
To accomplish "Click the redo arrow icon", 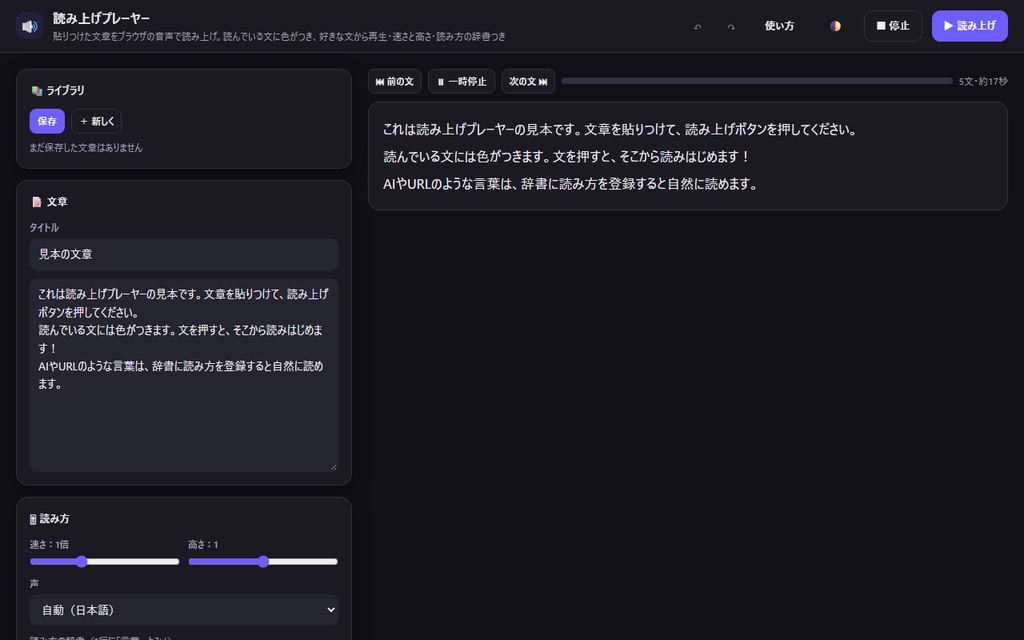I will pyautogui.click(x=731, y=26).
